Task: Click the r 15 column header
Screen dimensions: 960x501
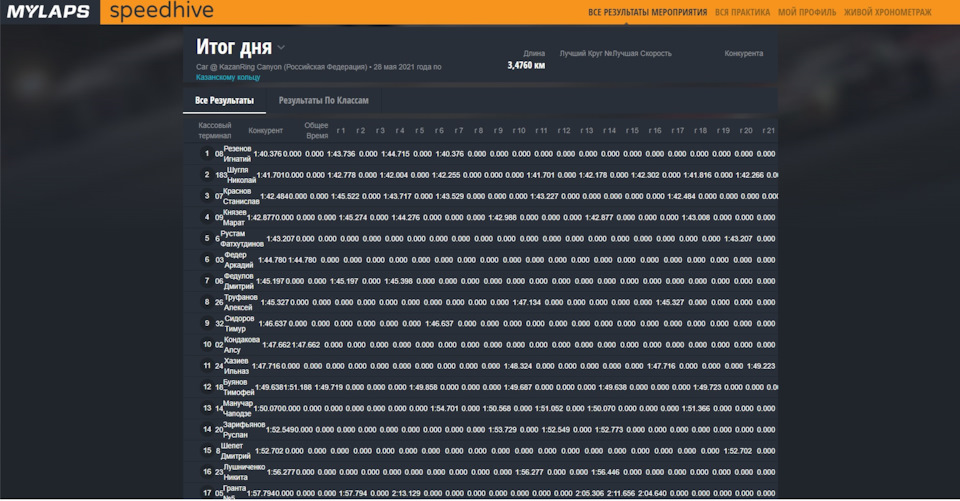Action: pyautogui.click(x=632, y=130)
